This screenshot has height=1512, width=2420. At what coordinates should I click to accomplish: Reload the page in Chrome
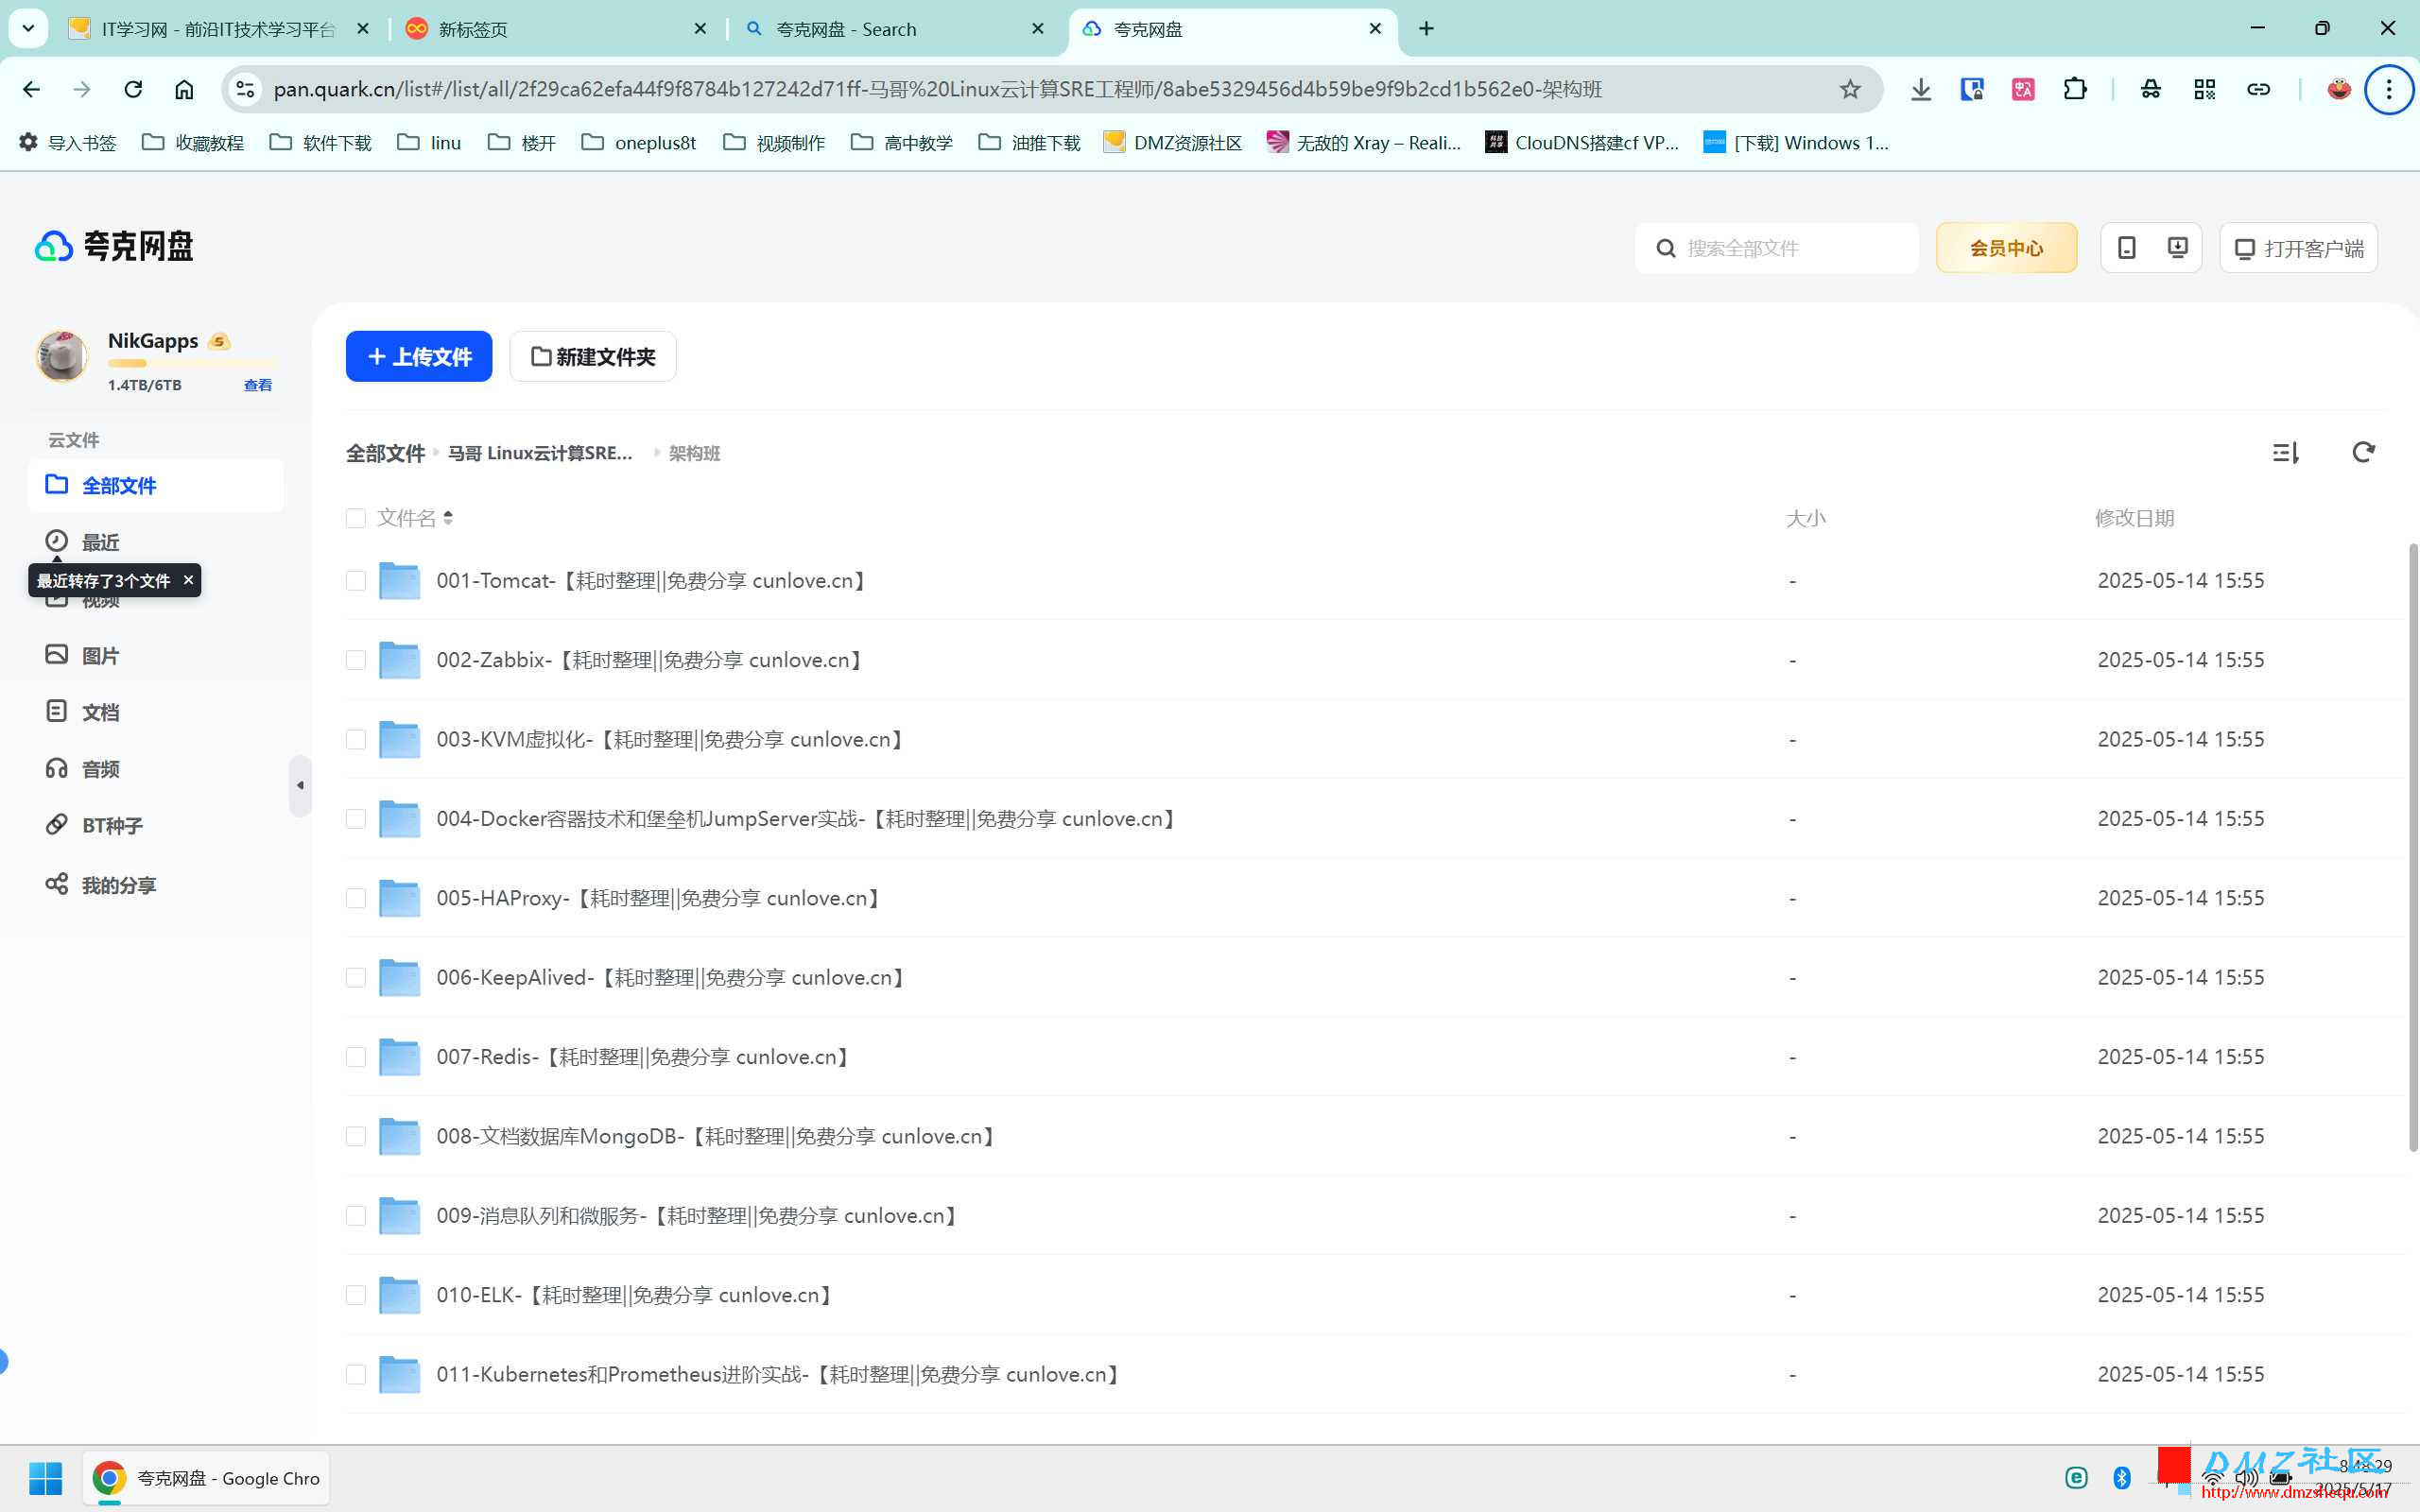click(133, 89)
